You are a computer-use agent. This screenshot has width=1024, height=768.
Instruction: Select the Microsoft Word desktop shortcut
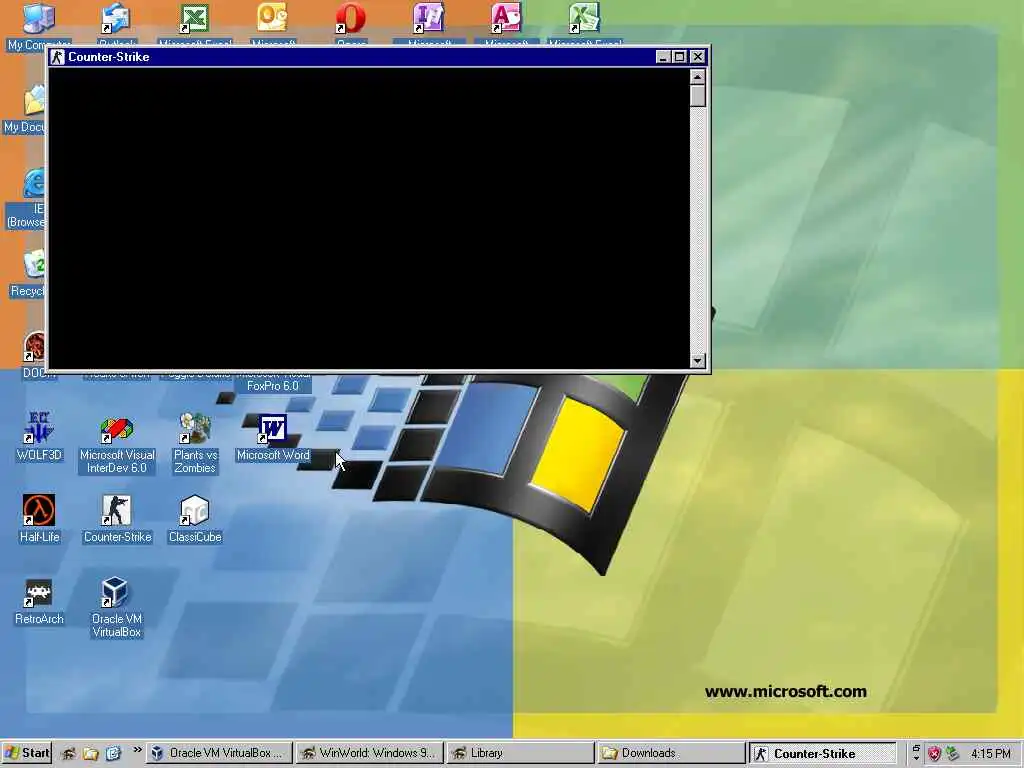[272, 428]
